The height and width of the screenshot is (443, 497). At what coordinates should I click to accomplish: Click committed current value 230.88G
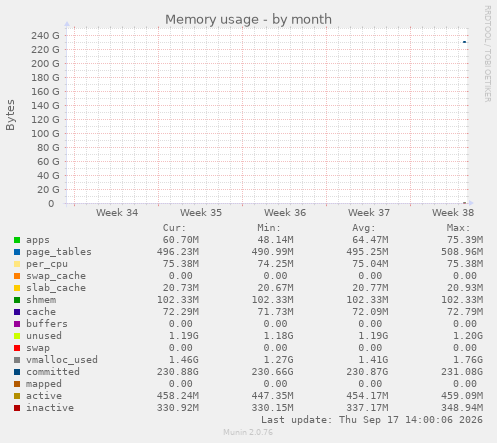coord(178,372)
